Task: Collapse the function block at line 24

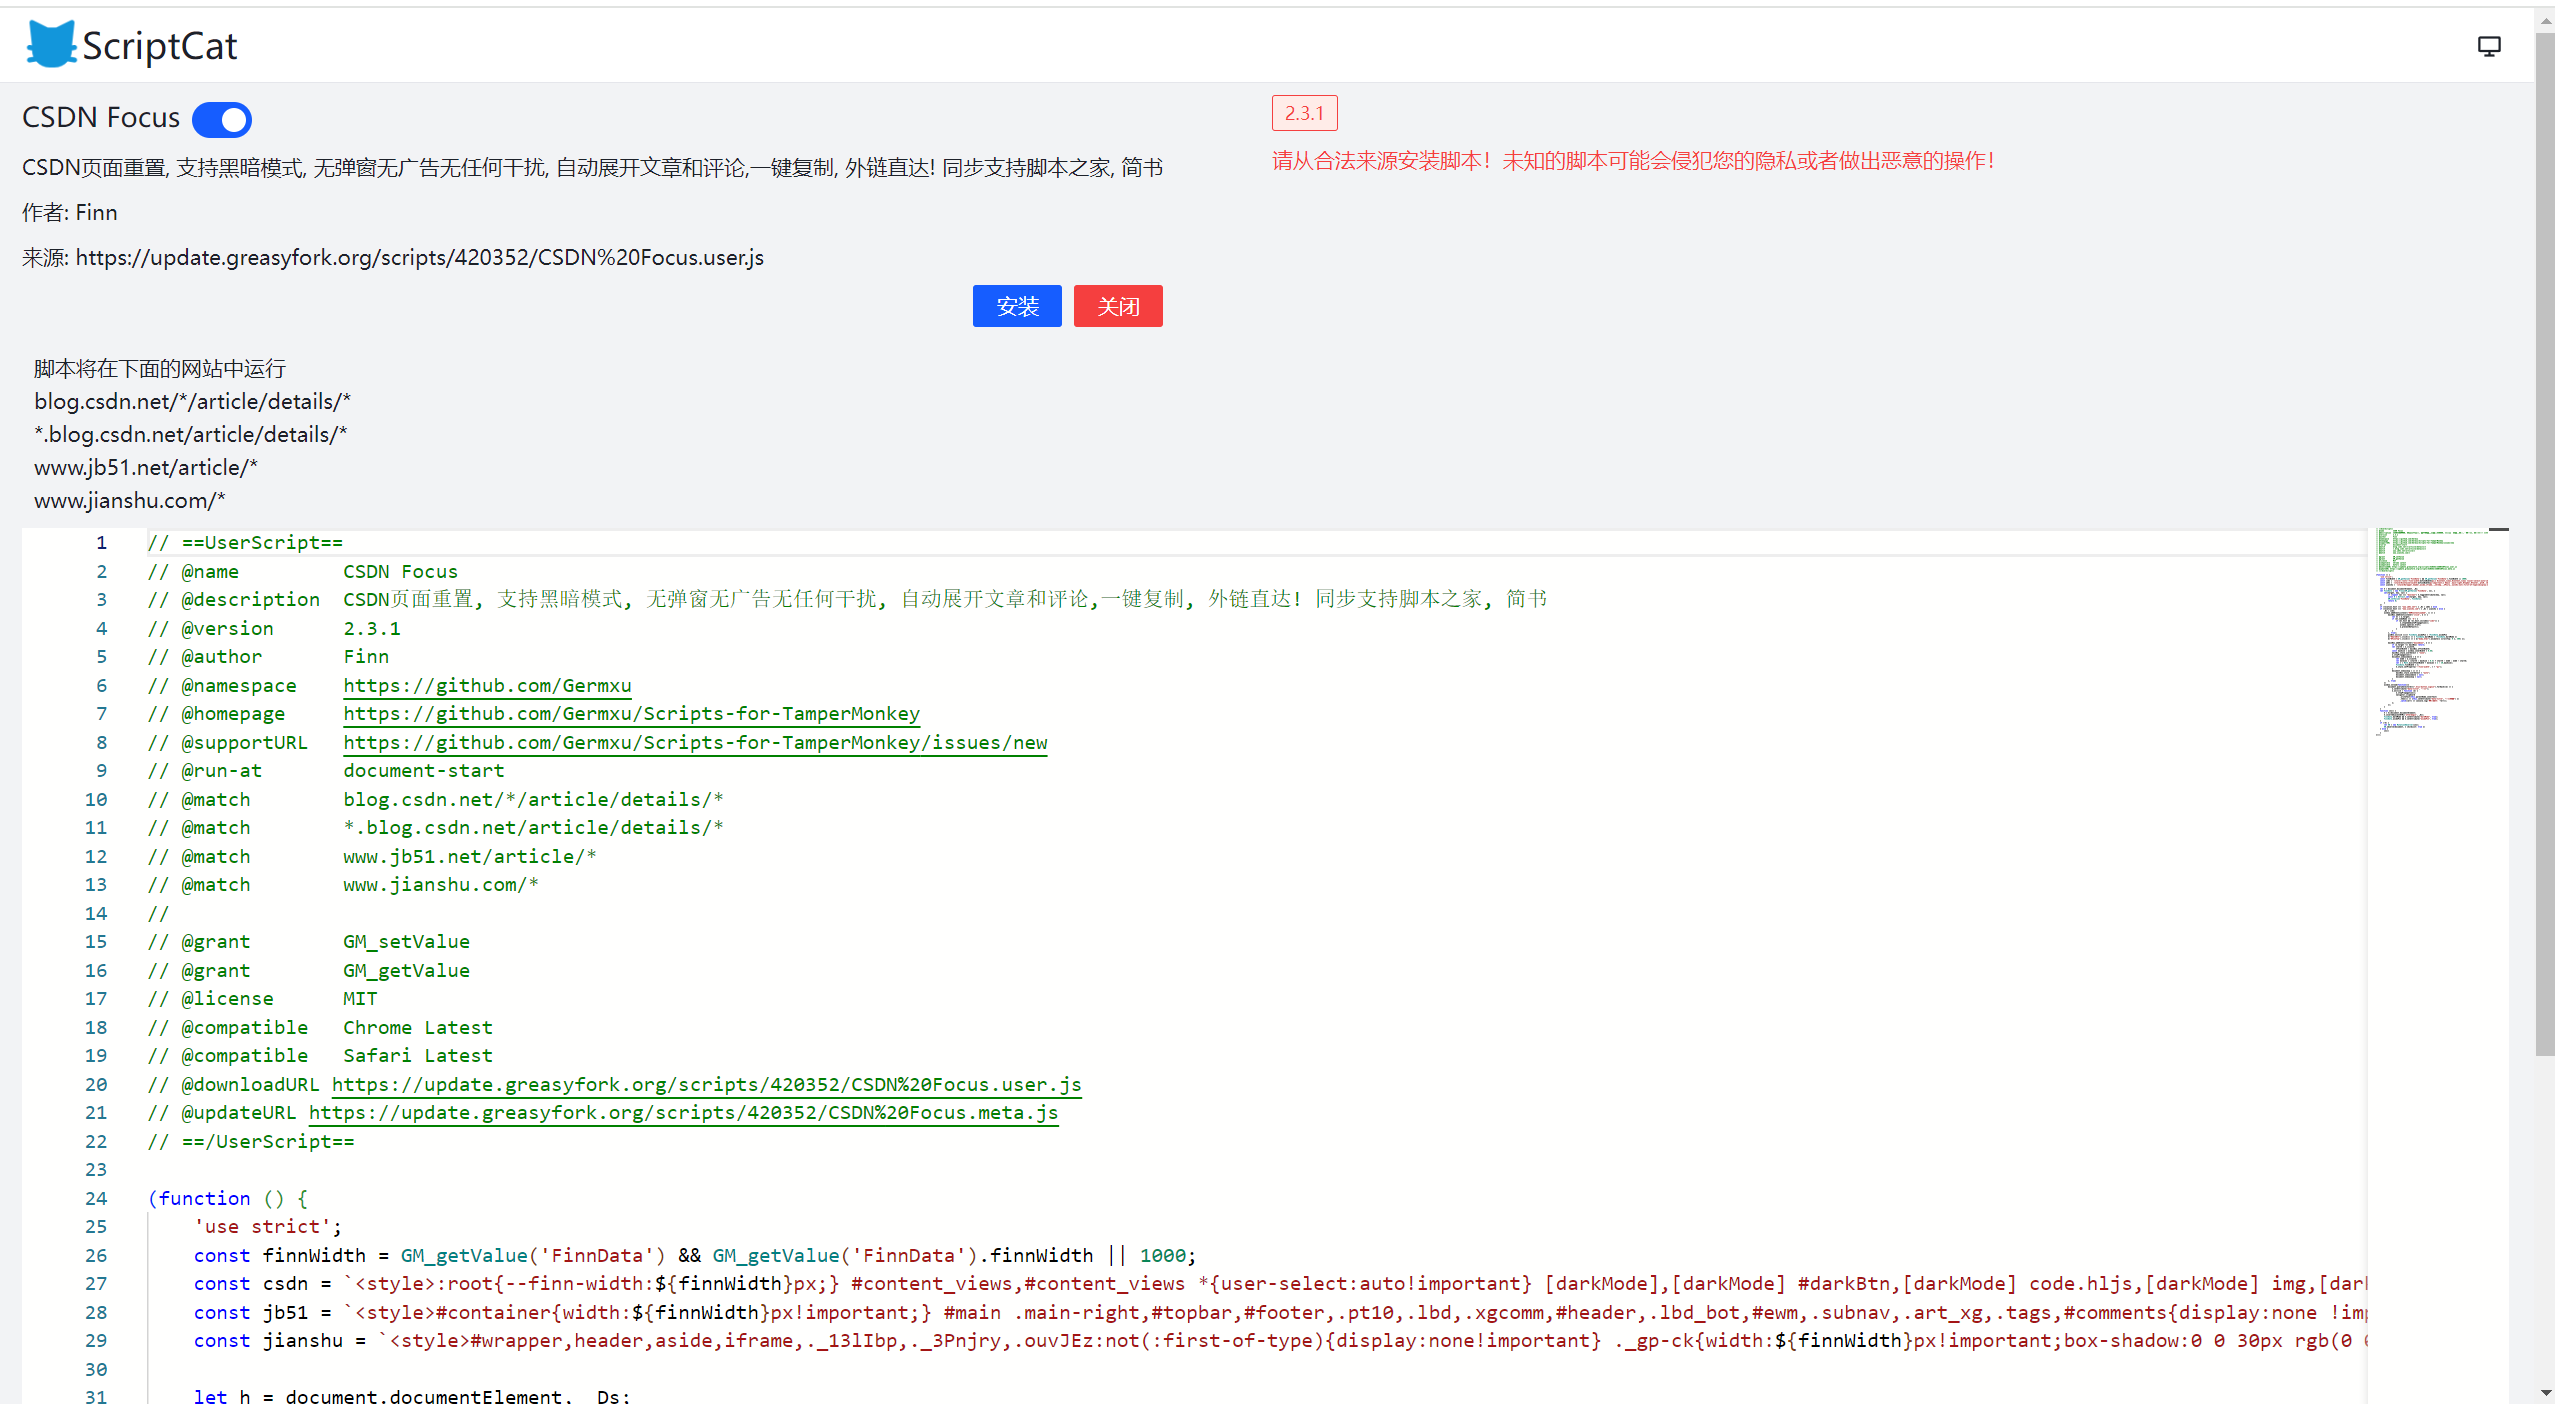Action: click(x=130, y=1199)
